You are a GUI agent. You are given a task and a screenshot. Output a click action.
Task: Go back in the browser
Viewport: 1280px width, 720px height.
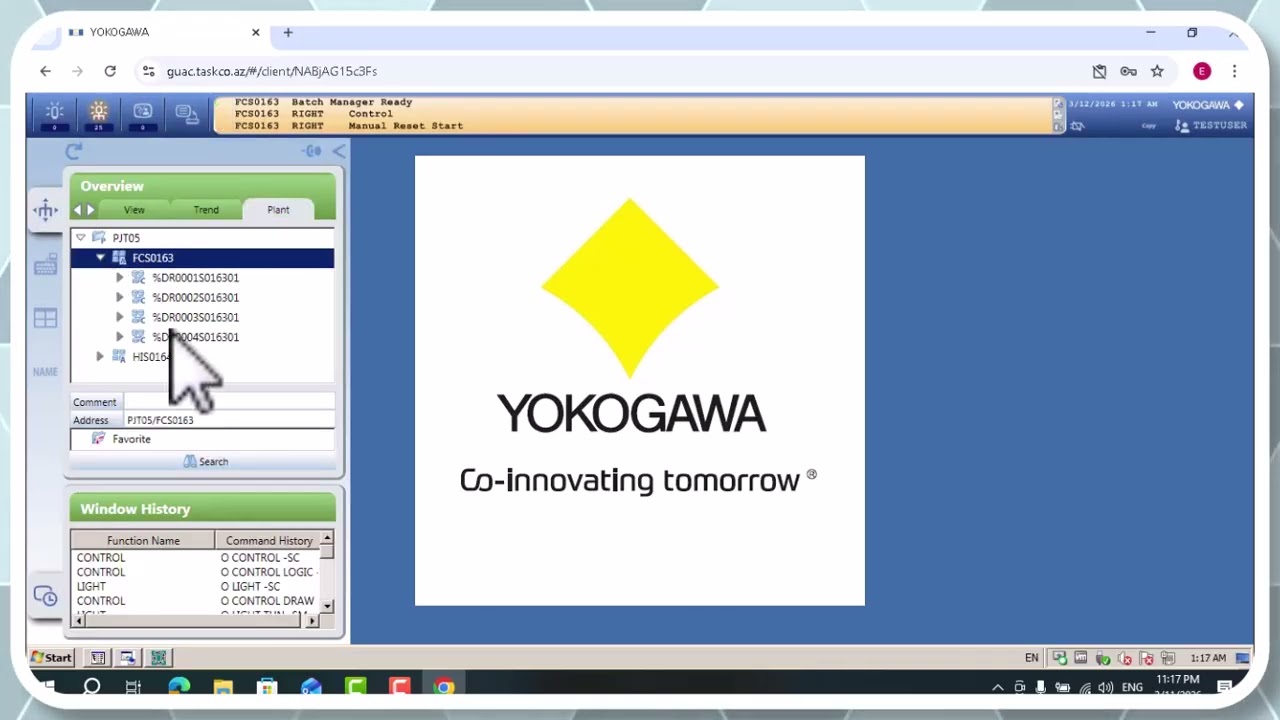(45, 71)
